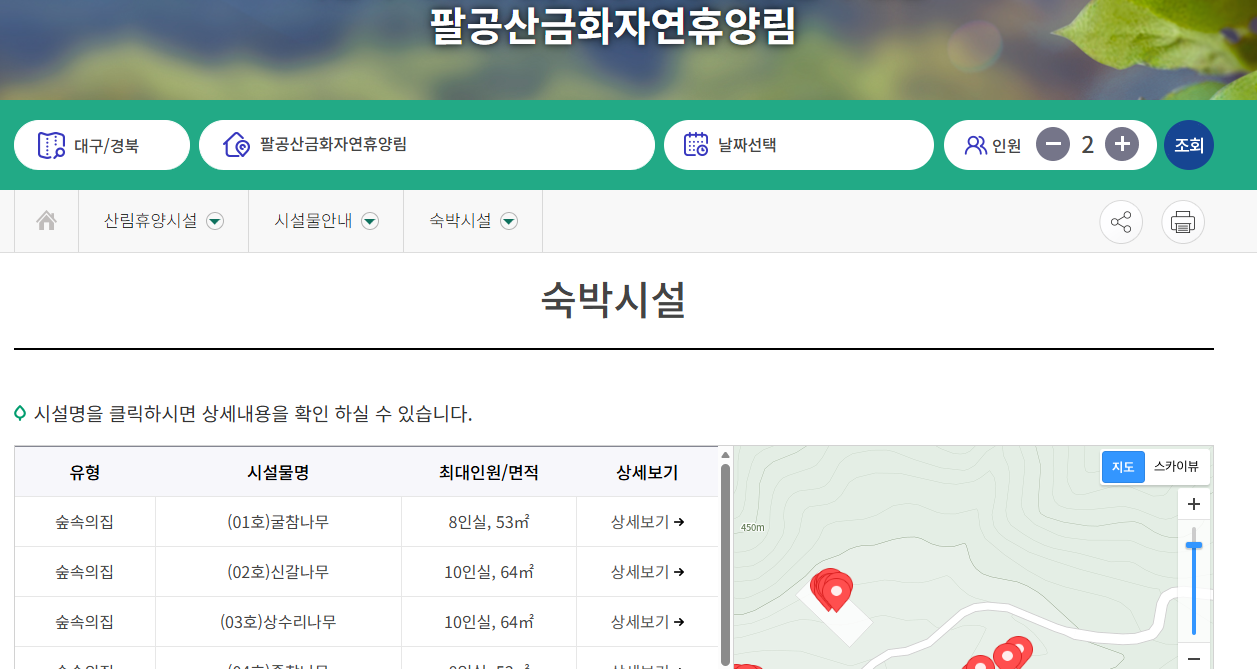Click arrow next to 숙박시설 menu
This screenshot has height=669, width=1257.
point(509,222)
